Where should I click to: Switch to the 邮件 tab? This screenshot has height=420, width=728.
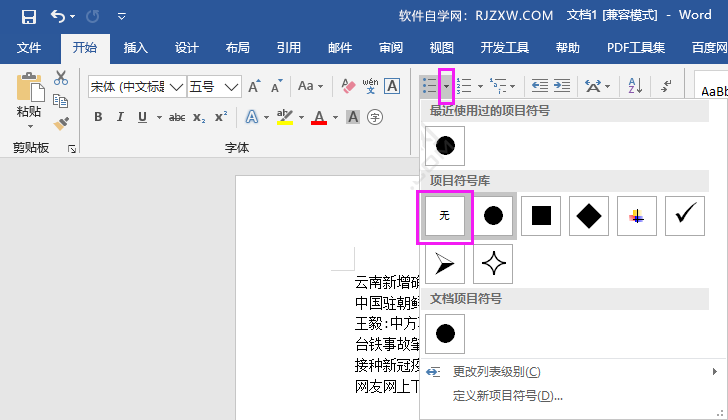click(340, 48)
